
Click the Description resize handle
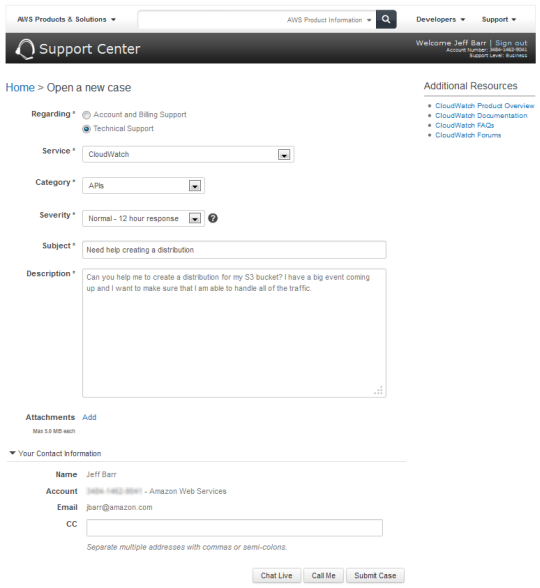coord(378,390)
